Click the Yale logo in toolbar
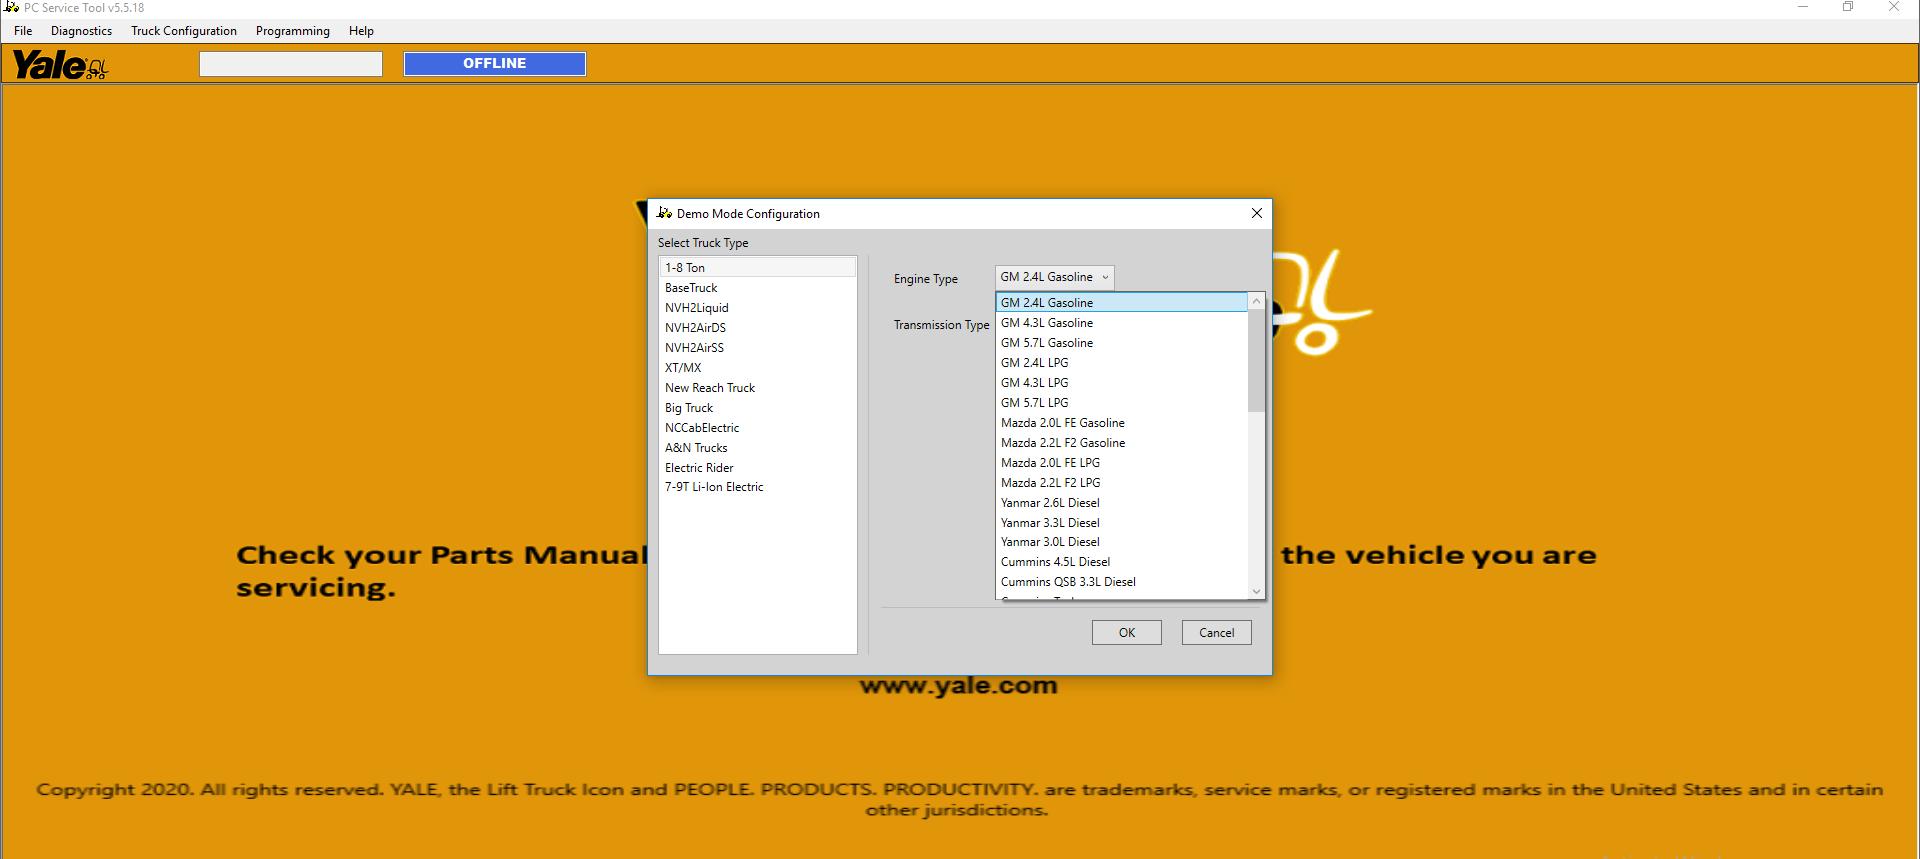1920x859 pixels. click(x=59, y=65)
